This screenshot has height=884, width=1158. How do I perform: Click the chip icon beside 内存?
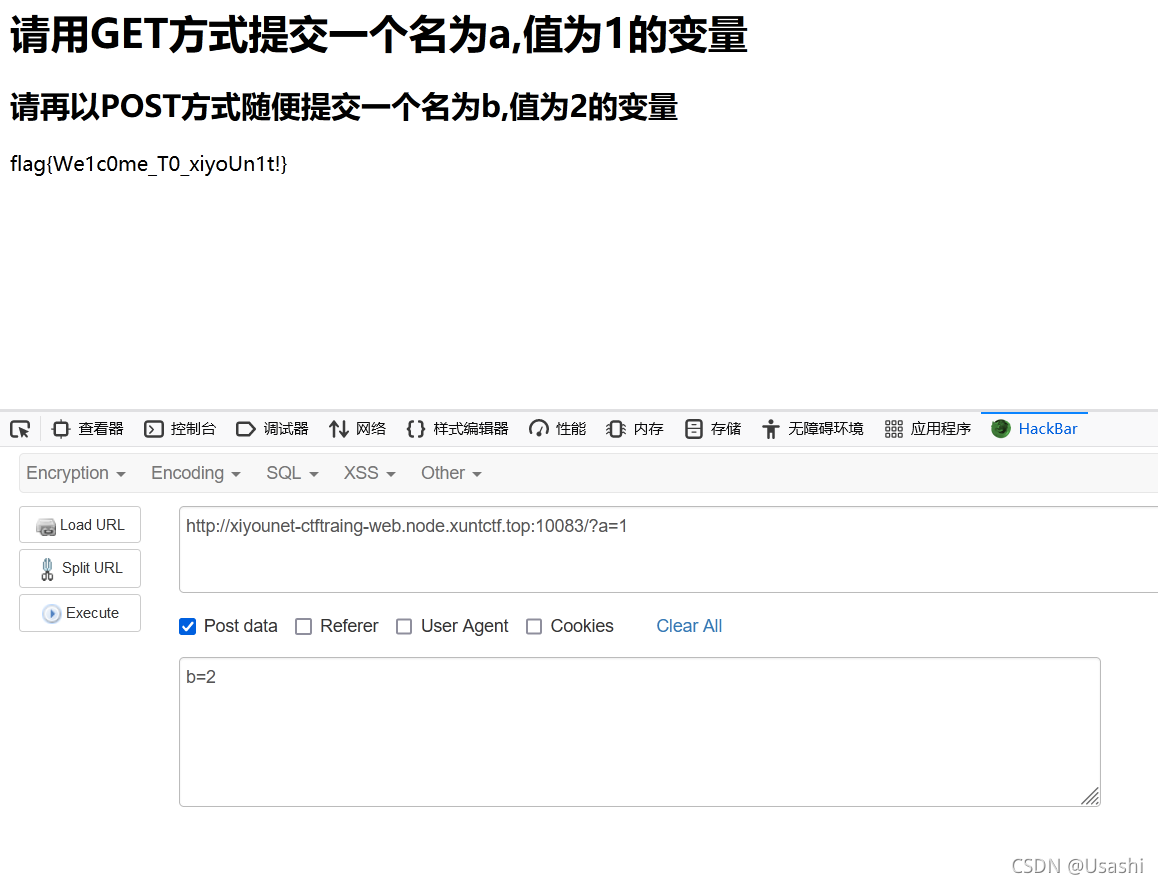coord(616,429)
